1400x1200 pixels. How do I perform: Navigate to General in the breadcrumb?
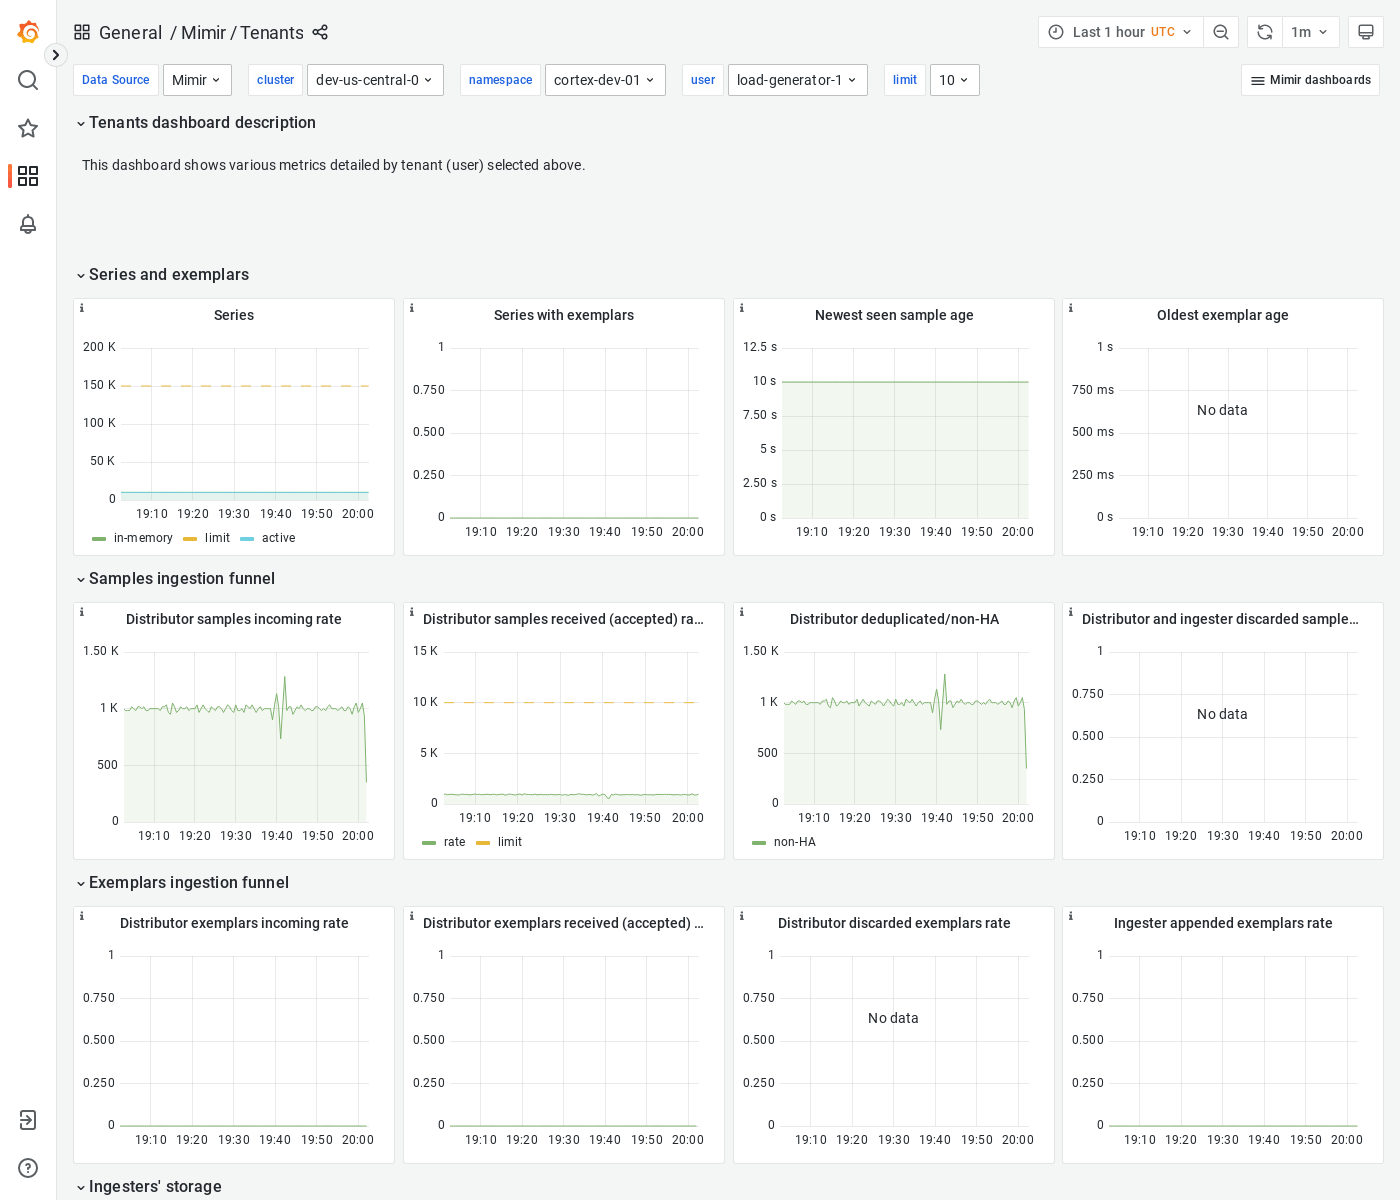(x=131, y=32)
